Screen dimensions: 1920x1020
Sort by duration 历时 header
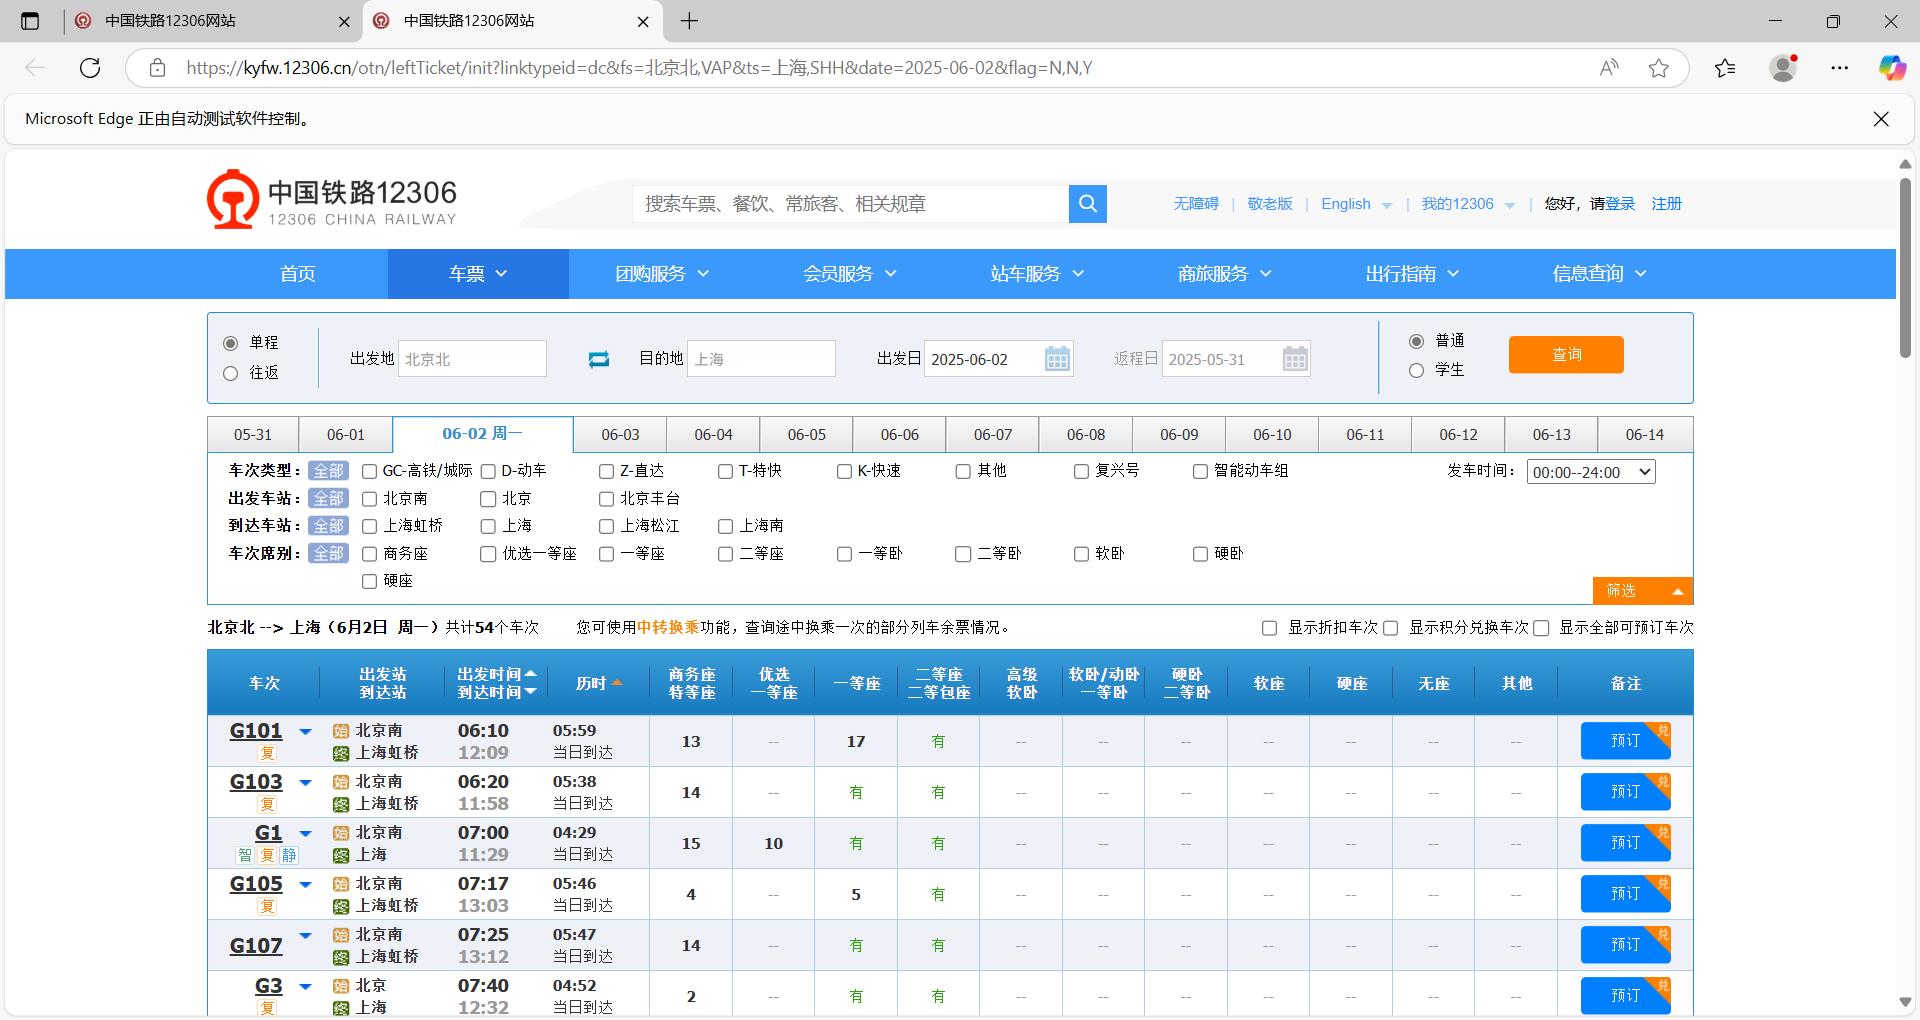pyautogui.click(x=599, y=683)
